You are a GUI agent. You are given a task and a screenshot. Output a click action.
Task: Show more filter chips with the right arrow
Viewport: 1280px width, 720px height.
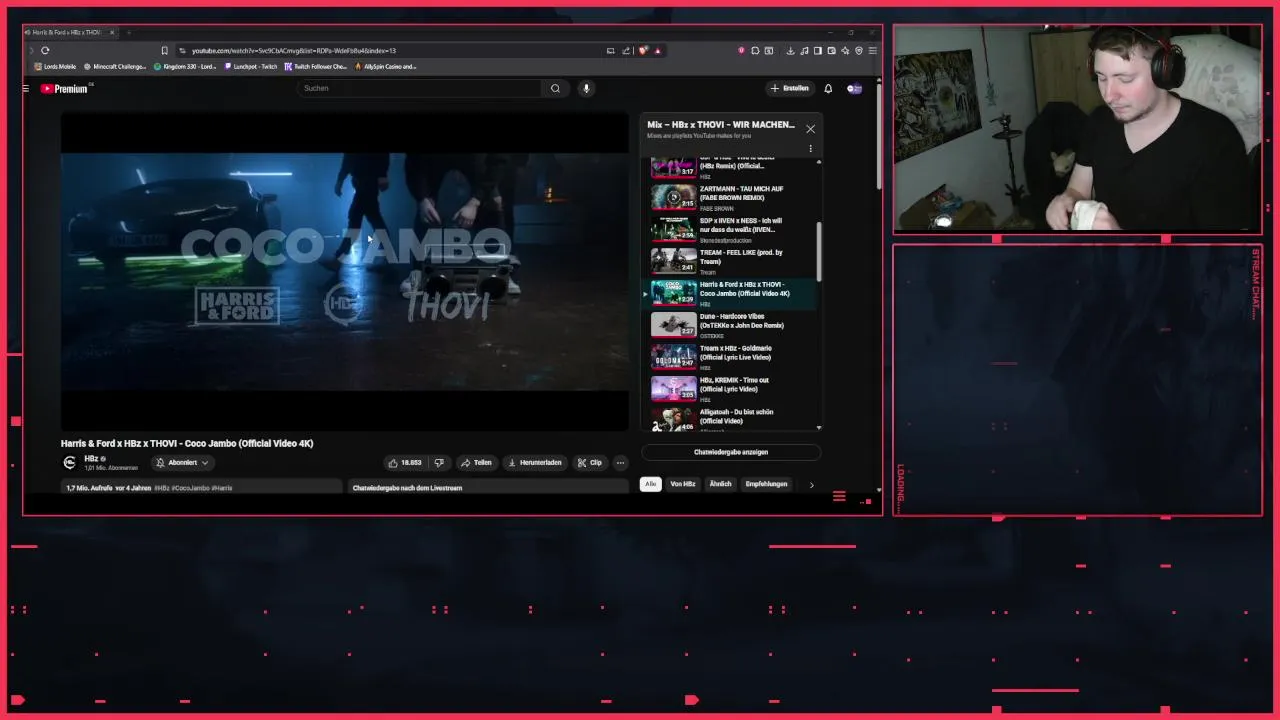pyautogui.click(x=811, y=485)
